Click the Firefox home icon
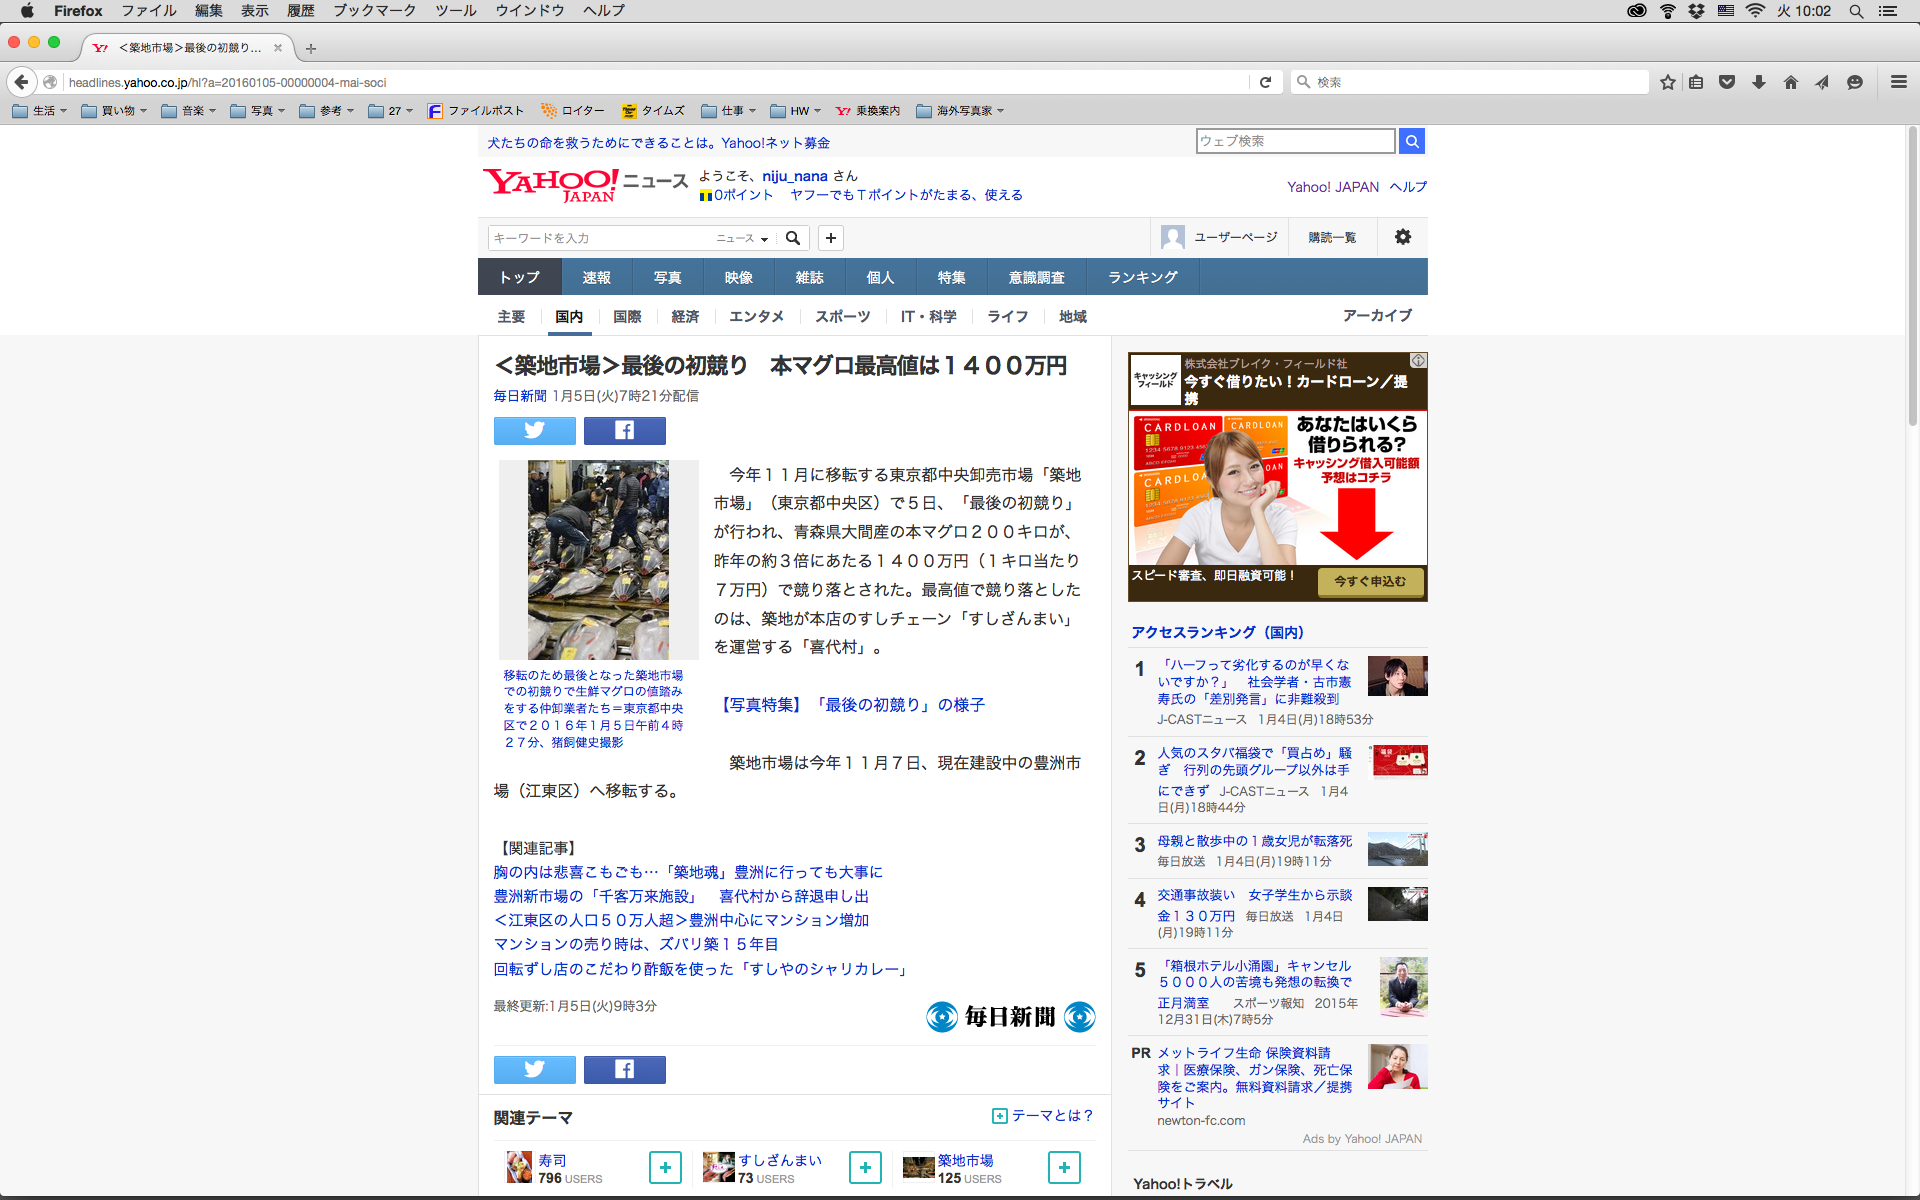The height and width of the screenshot is (1200, 1920). point(1790,82)
